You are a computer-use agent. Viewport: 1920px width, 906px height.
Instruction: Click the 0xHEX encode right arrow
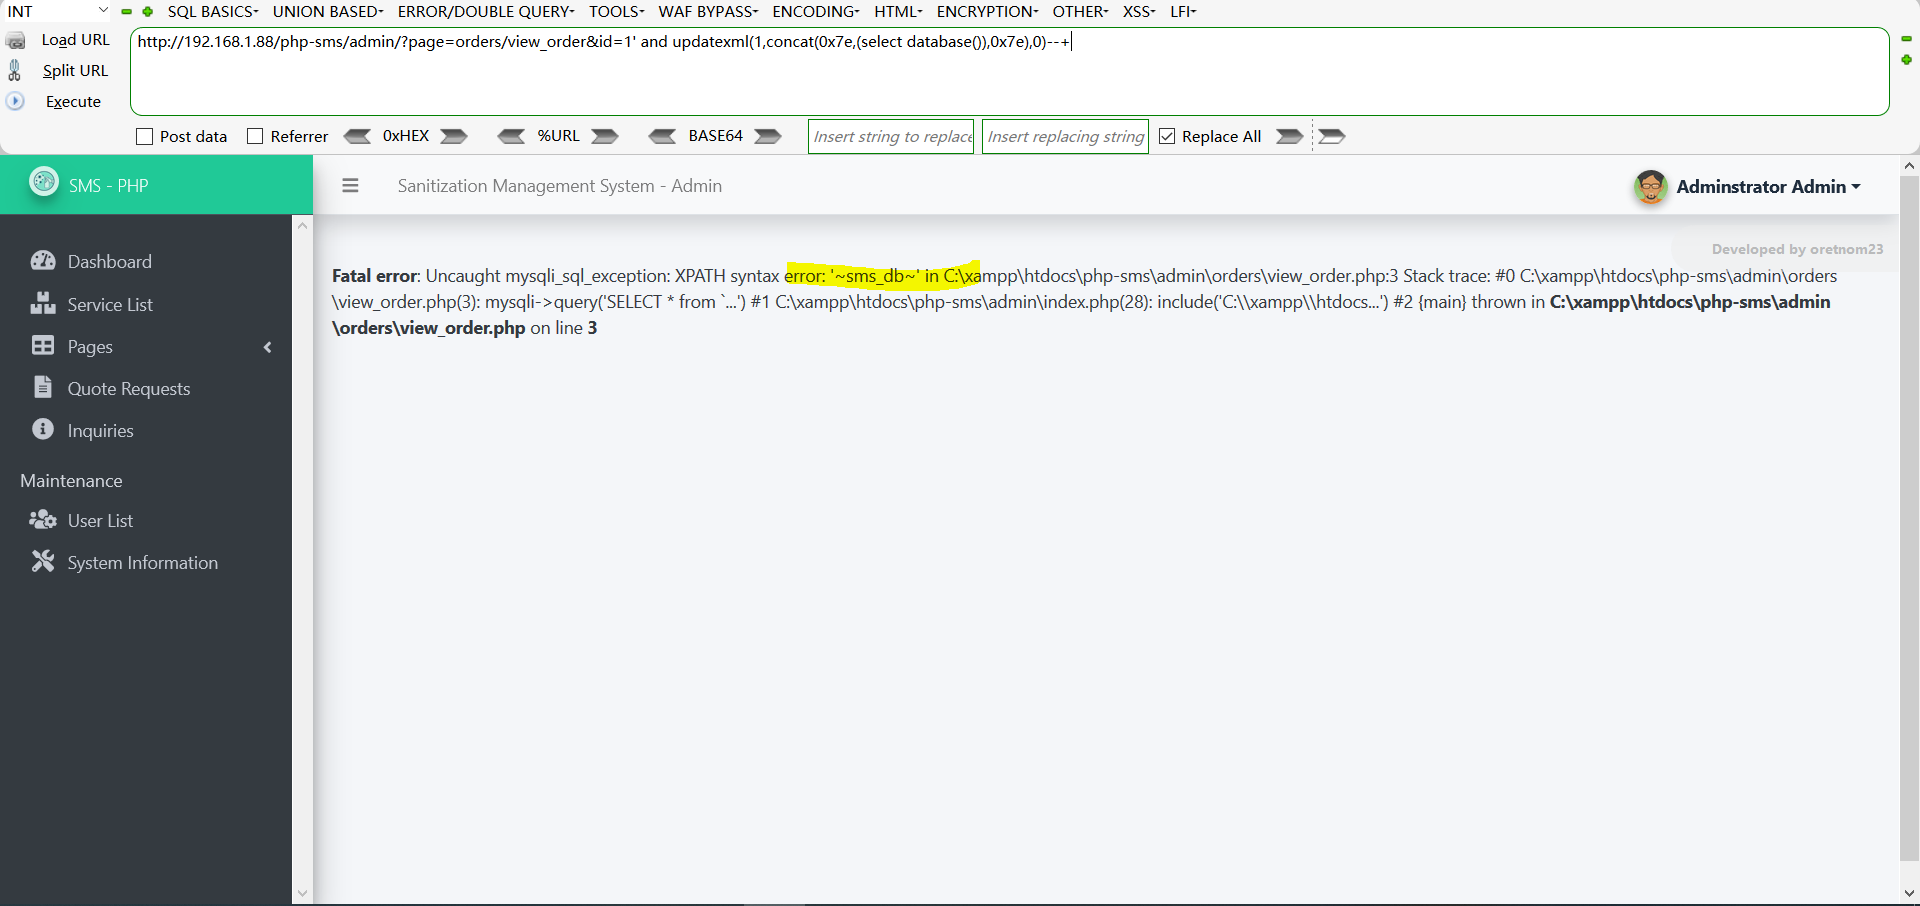point(454,136)
